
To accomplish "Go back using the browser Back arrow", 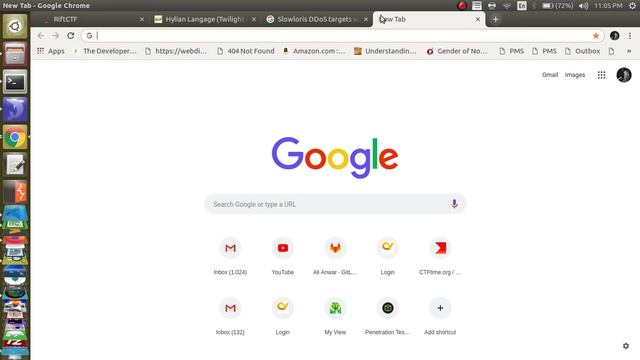I will (x=40, y=36).
